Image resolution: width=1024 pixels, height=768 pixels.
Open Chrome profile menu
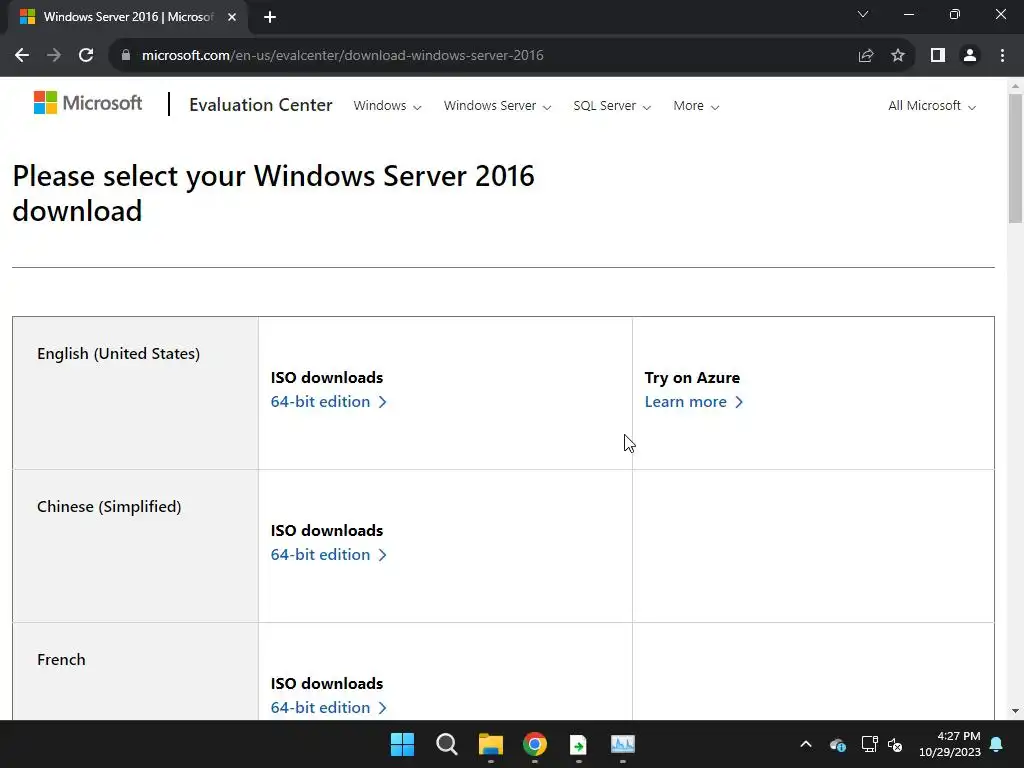click(970, 56)
